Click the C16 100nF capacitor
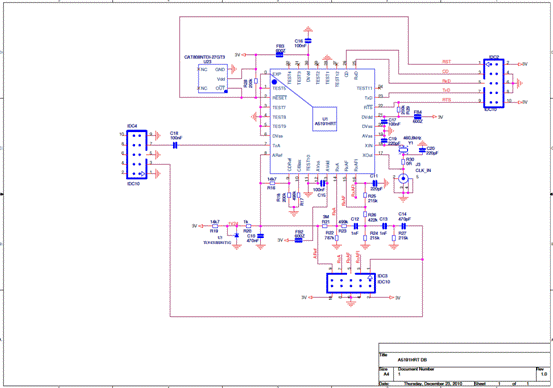553x388 pixels. point(308,40)
